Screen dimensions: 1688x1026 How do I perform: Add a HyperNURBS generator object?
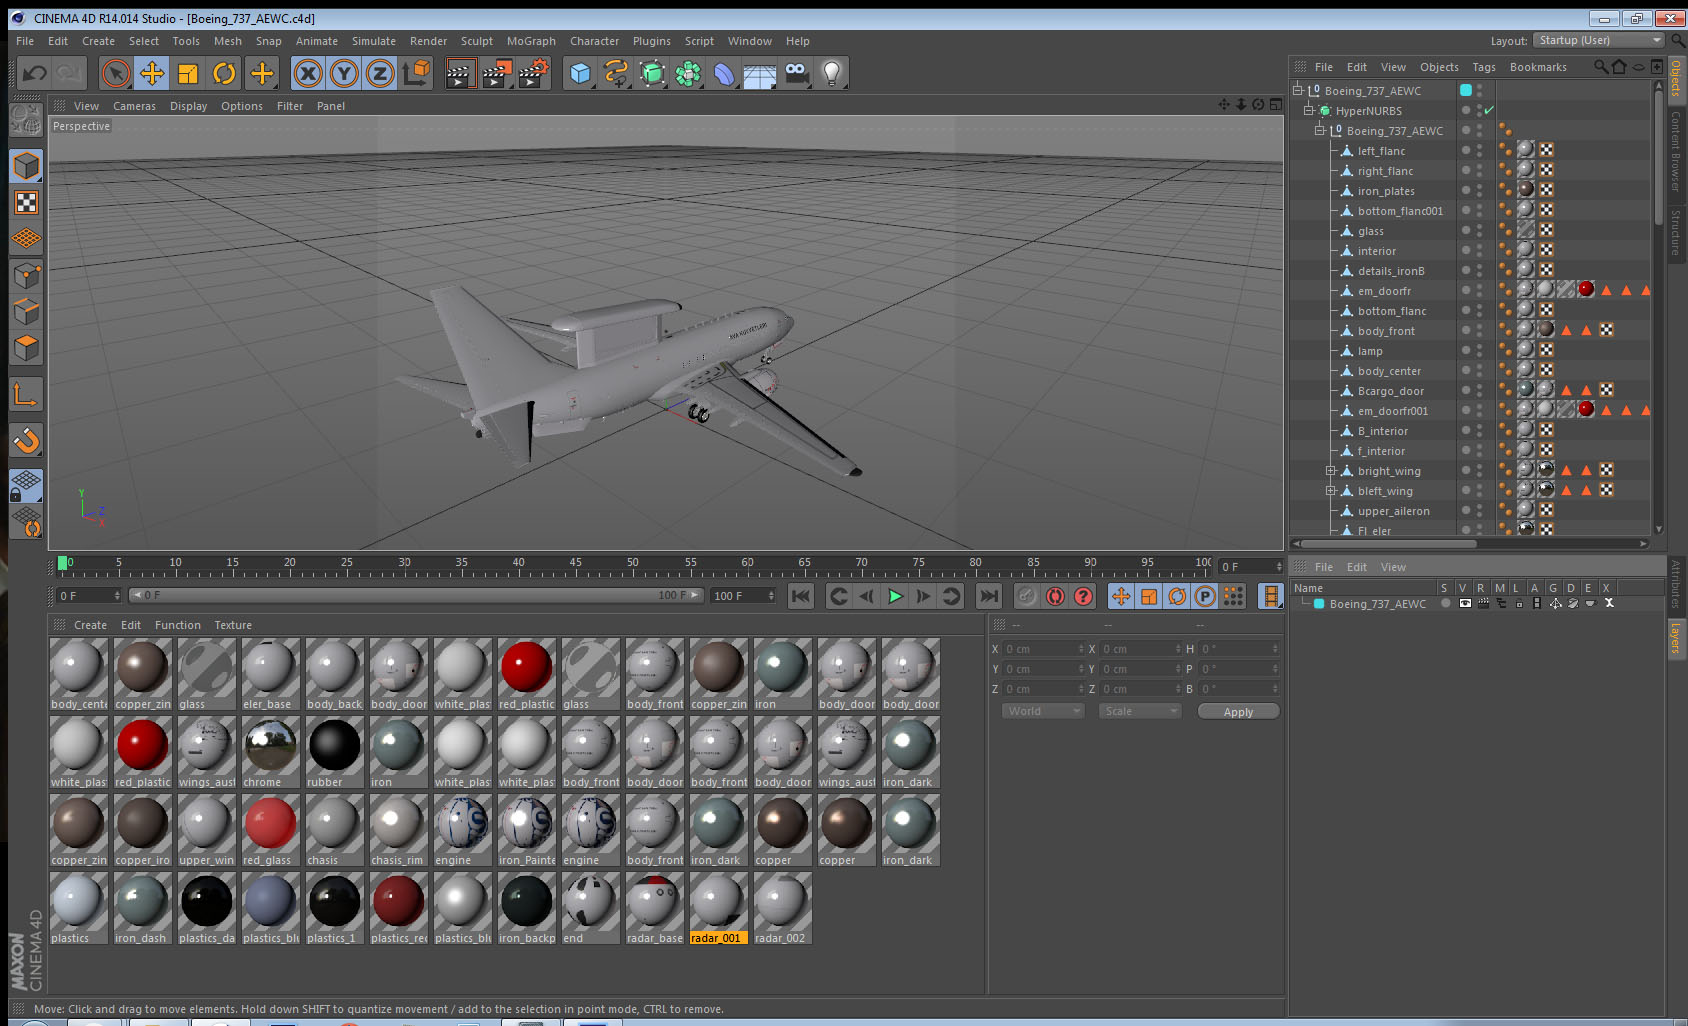coord(652,73)
